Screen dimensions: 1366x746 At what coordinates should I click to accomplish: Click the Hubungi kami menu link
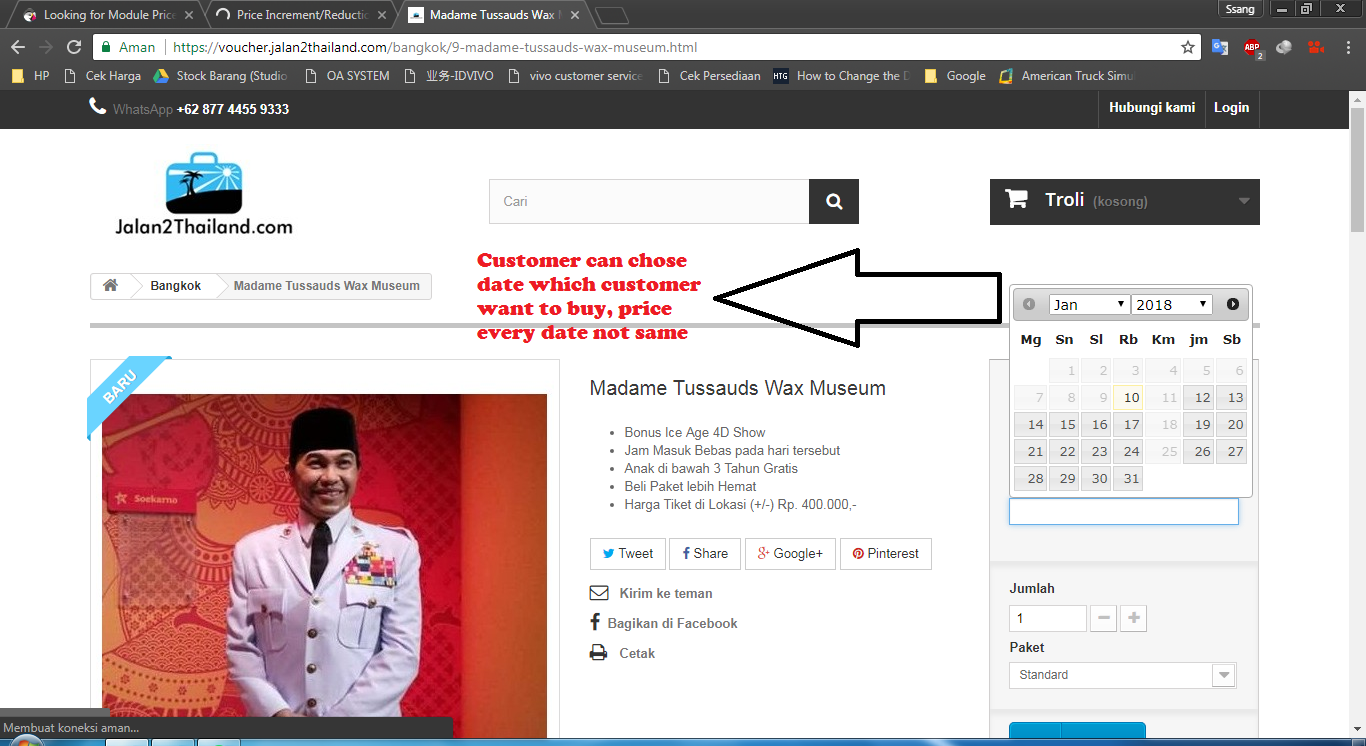tap(1152, 108)
